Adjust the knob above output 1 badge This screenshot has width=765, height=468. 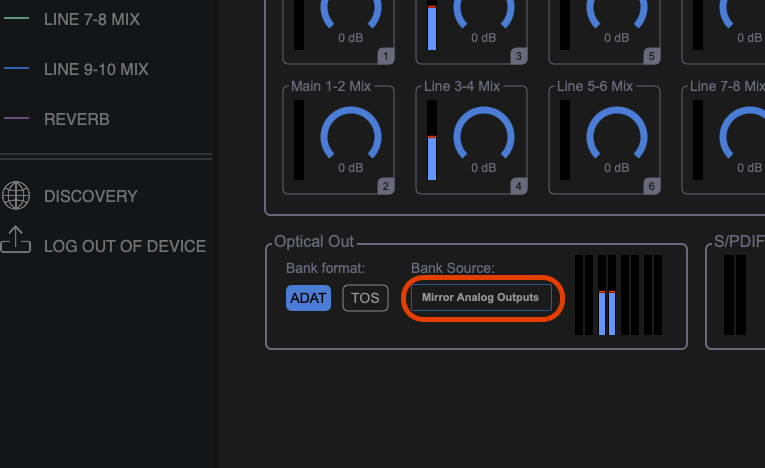click(351, 14)
